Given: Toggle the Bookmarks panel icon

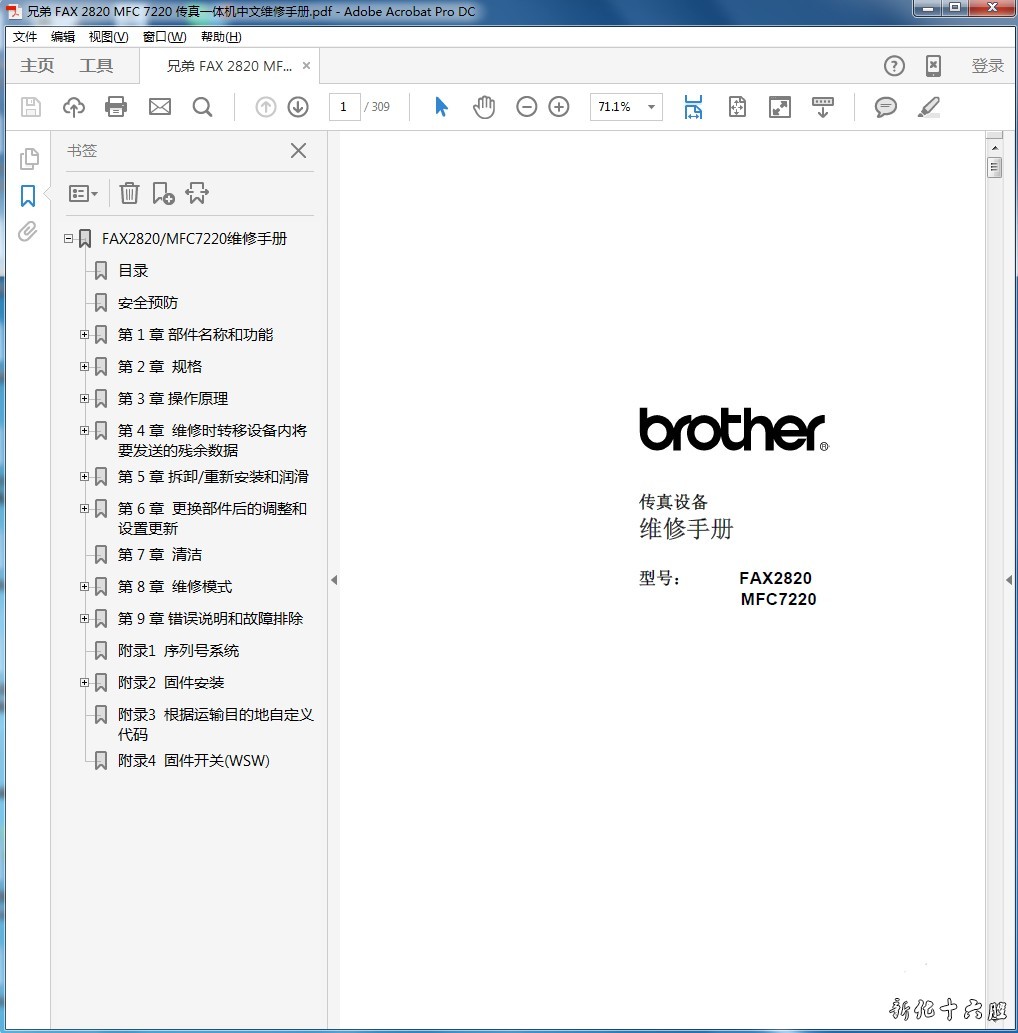Looking at the screenshot, I should point(28,195).
